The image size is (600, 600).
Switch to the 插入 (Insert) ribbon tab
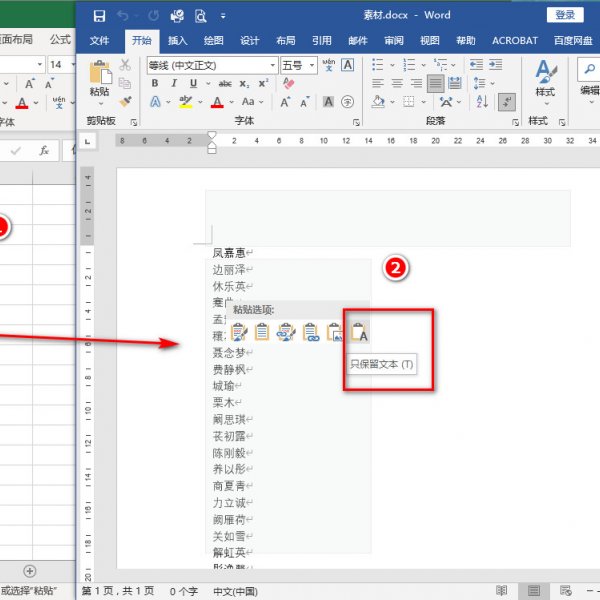coord(177,41)
